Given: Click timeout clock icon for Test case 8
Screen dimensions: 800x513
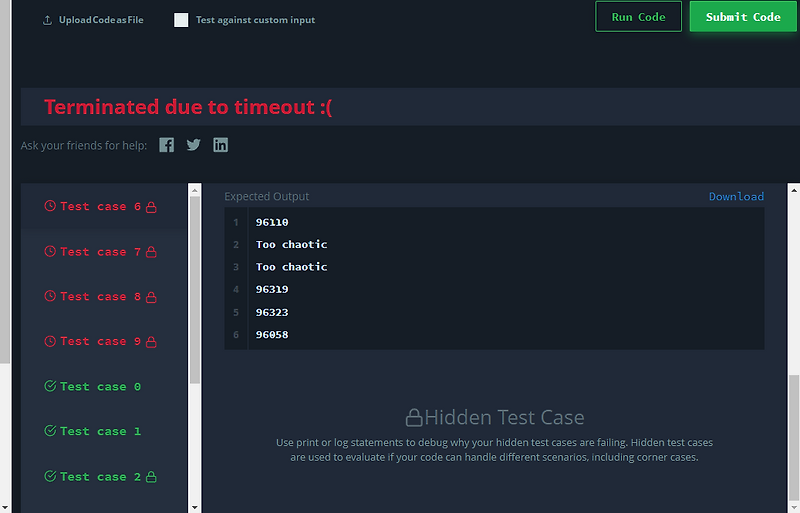Looking at the screenshot, I should (50, 296).
